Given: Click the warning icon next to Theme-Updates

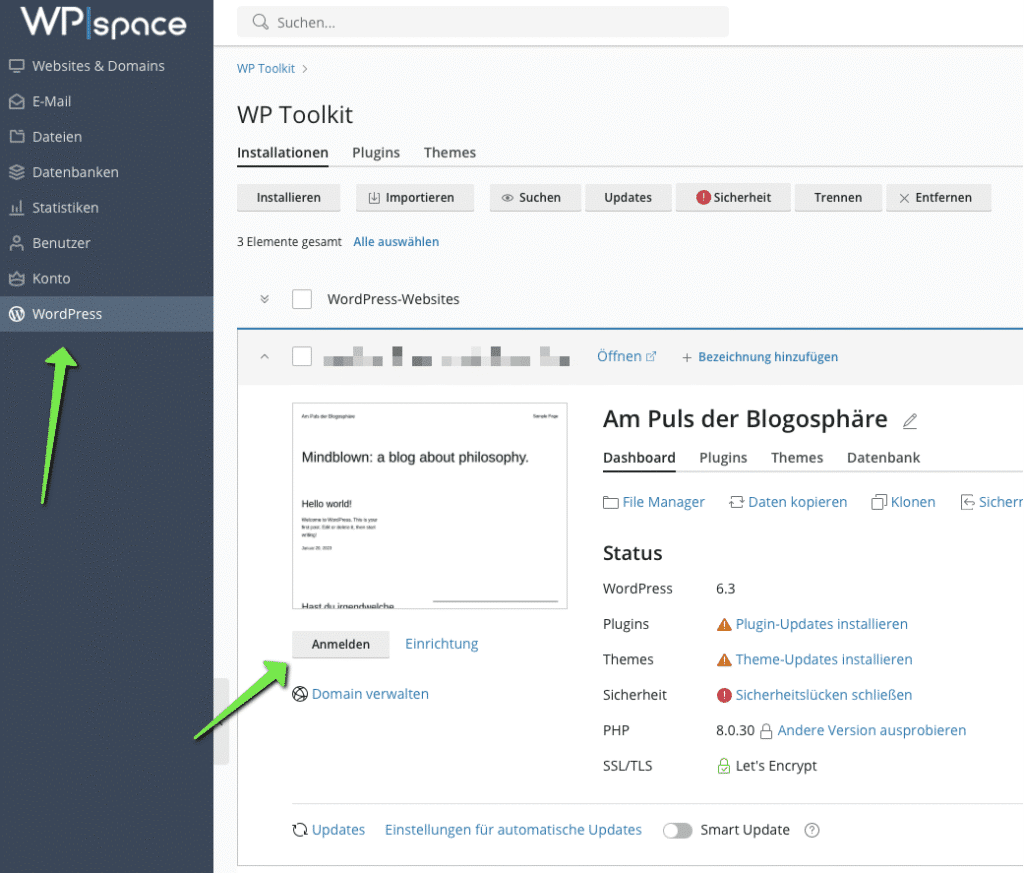Looking at the screenshot, I should click(724, 660).
